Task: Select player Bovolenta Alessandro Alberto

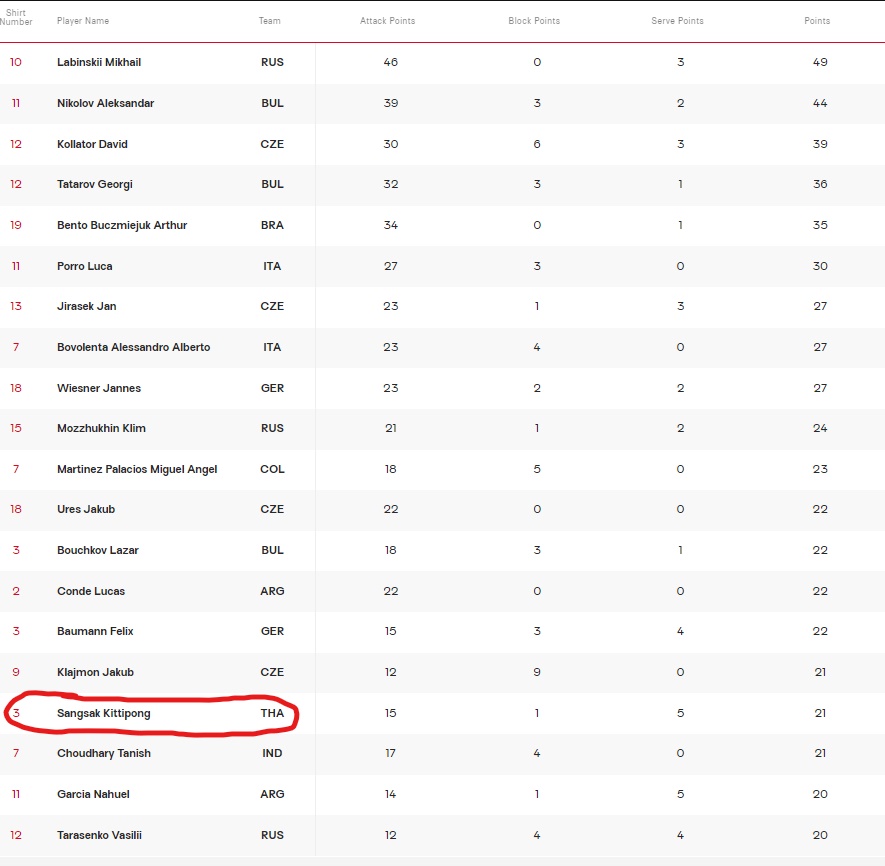Action: (134, 347)
